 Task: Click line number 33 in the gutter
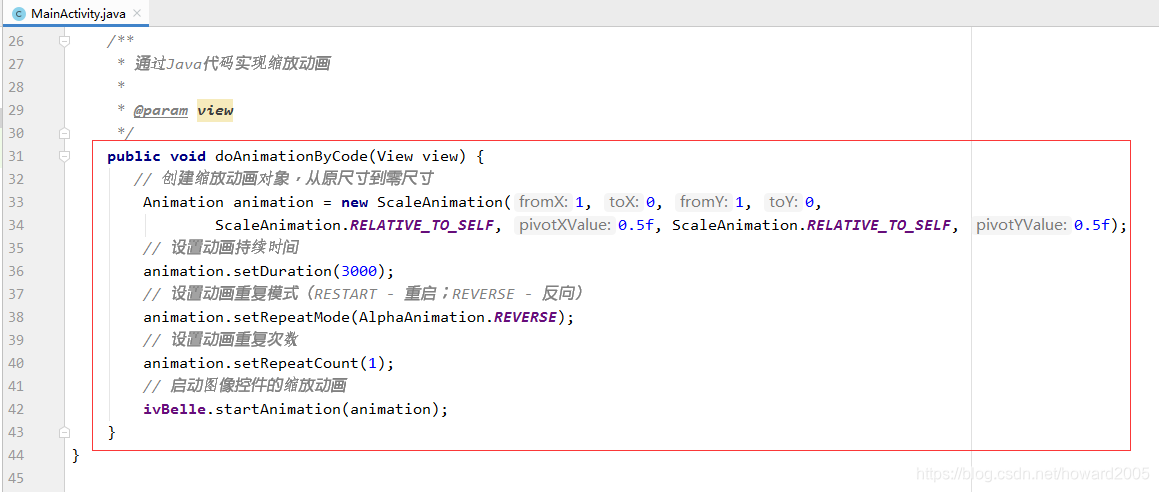pyautogui.click(x=16, y=202)
